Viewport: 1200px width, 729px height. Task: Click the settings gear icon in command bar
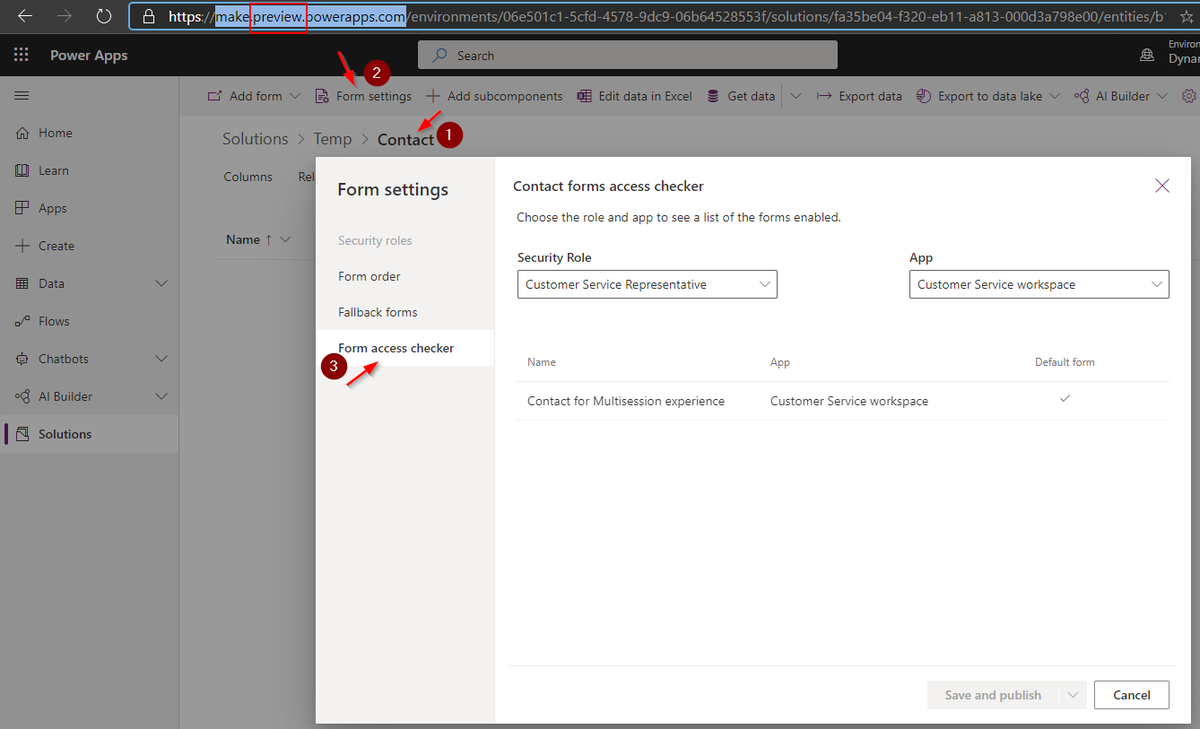(x=1188, y=96)
